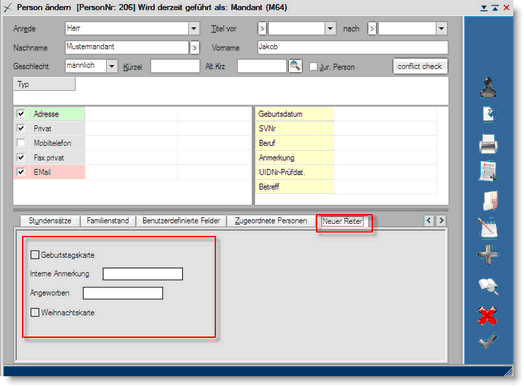This screenshot has height=387, width=524.
Task: Click the blue down-arrow title bar icon
Action: (x=484, y=8)
